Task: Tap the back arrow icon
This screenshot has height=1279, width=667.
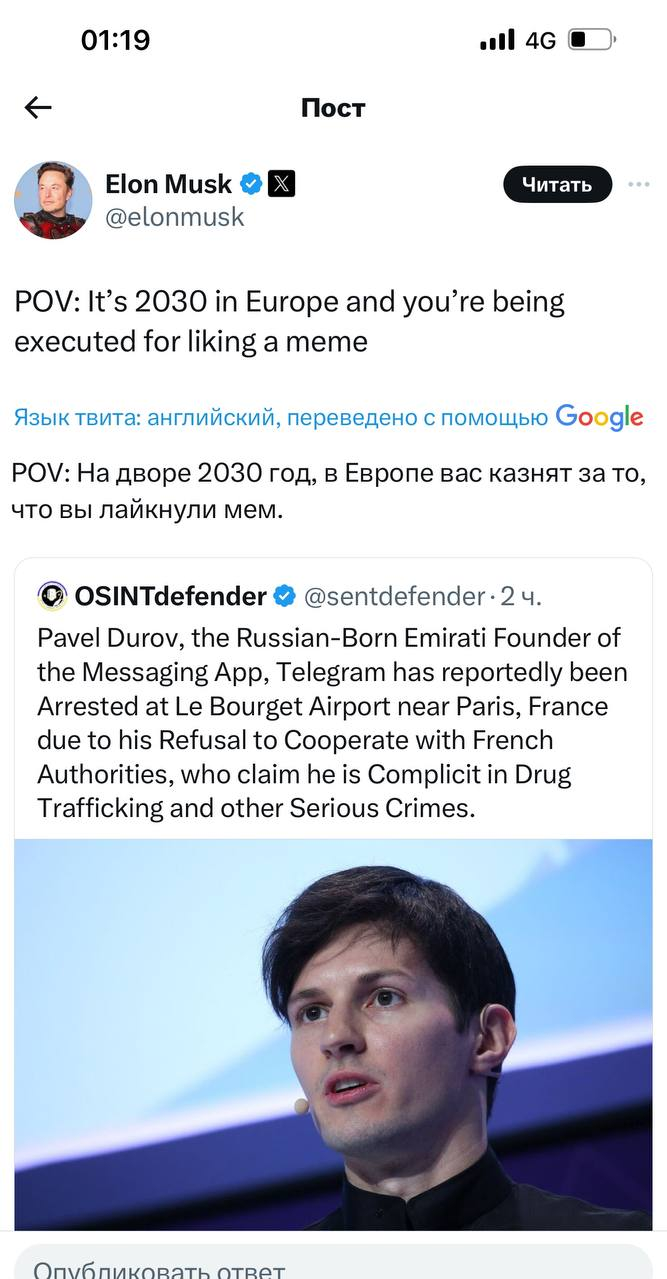Action: [38, 108]
